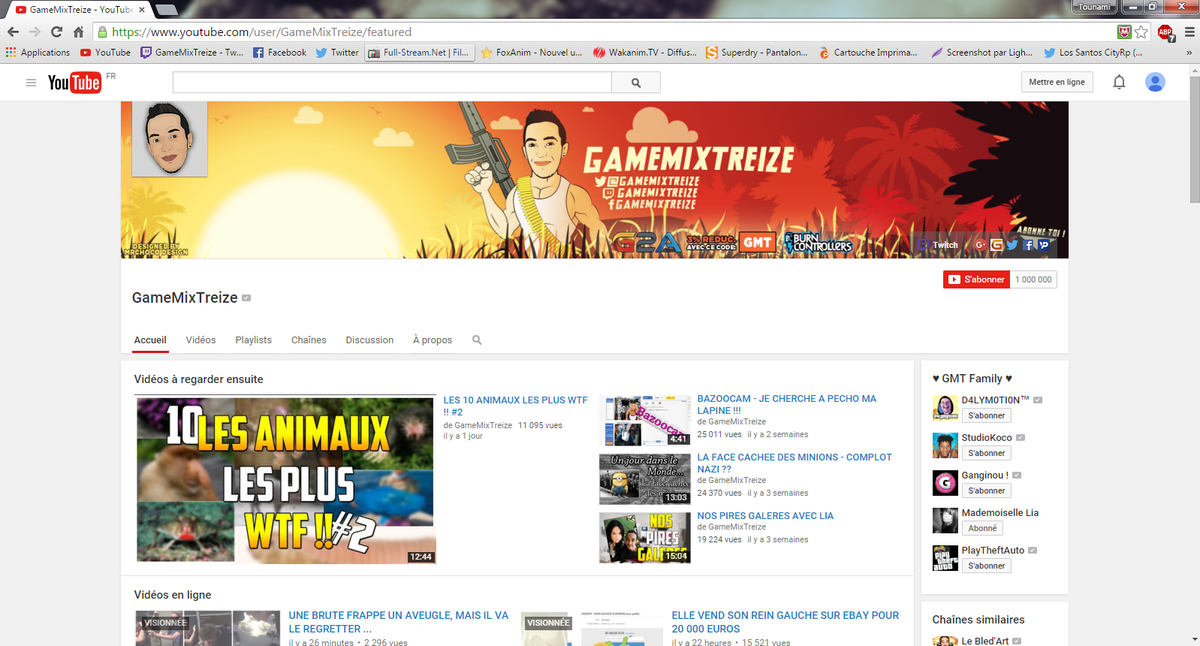This screenshot has height=646, width=1200.
Task: Open the Superdry bookmark
Action: pyautogui.click(x=757, y=52)
